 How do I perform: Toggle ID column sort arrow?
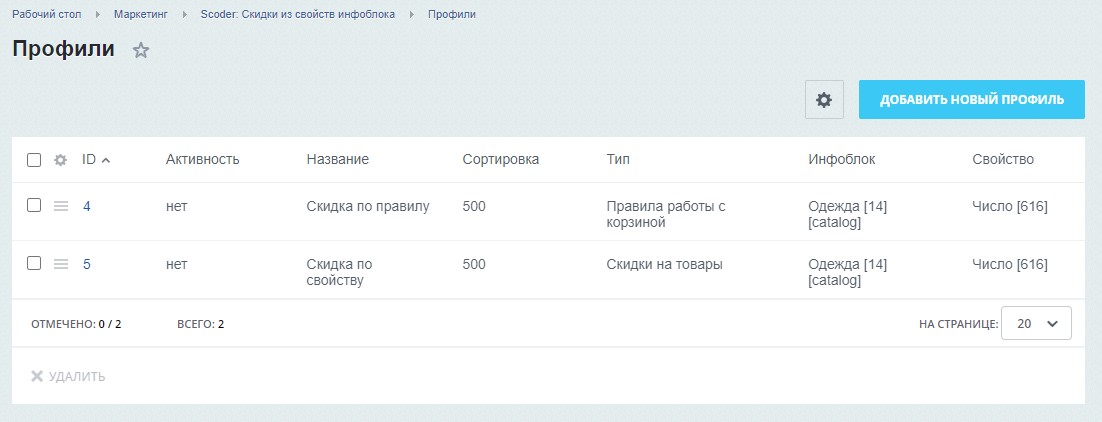(x=106, y=160)
